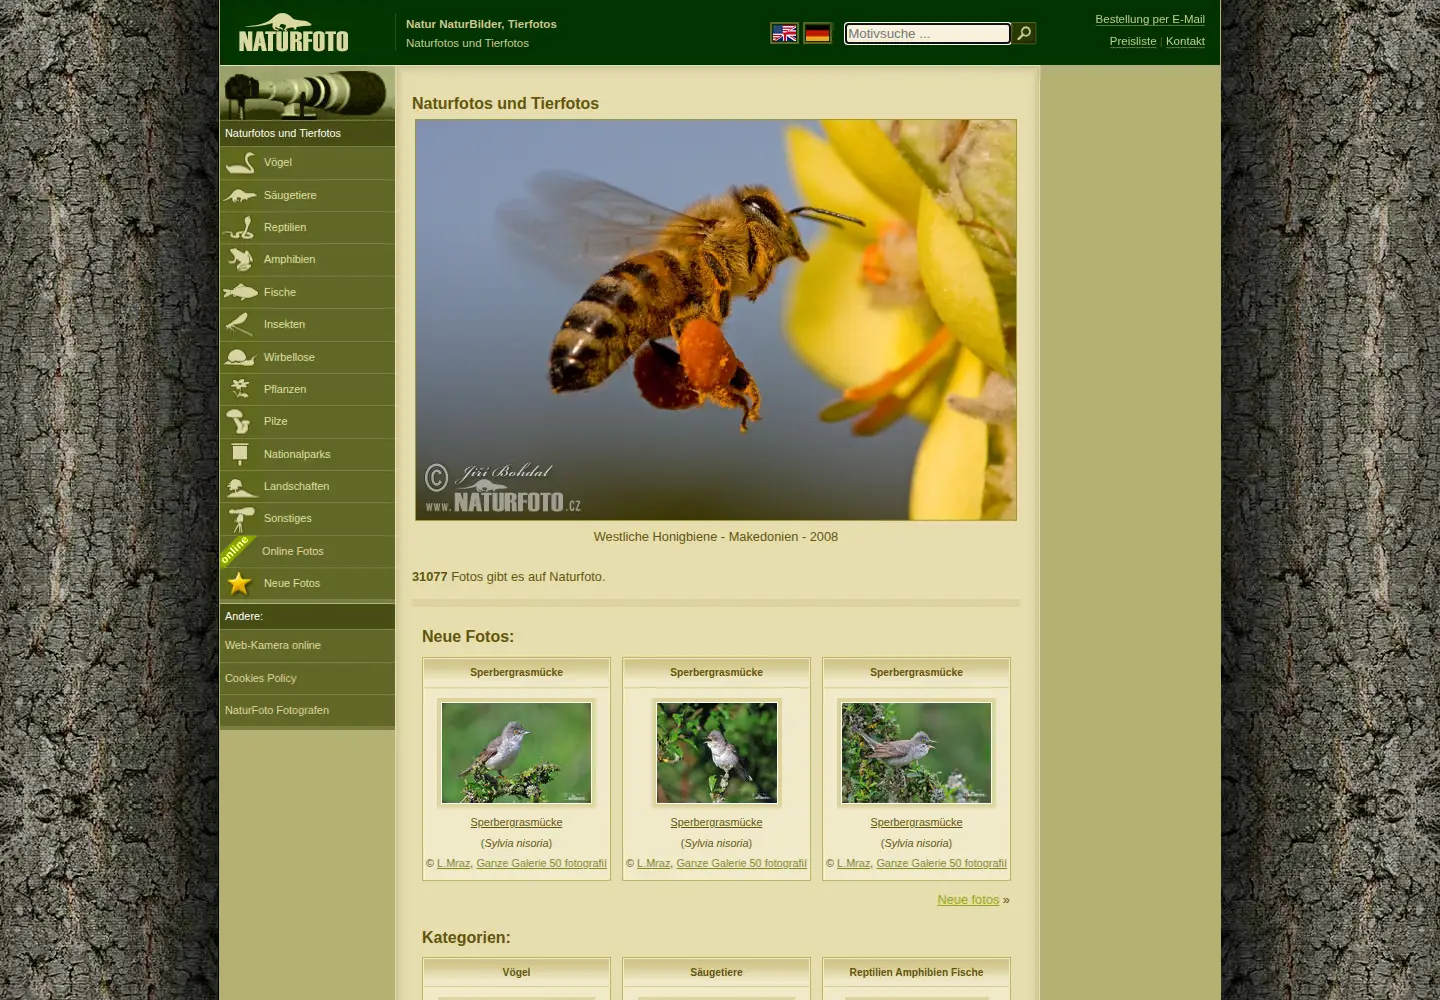Open the Kontakt link
The image size is (1440, 1000).
tap(1185, 41)
